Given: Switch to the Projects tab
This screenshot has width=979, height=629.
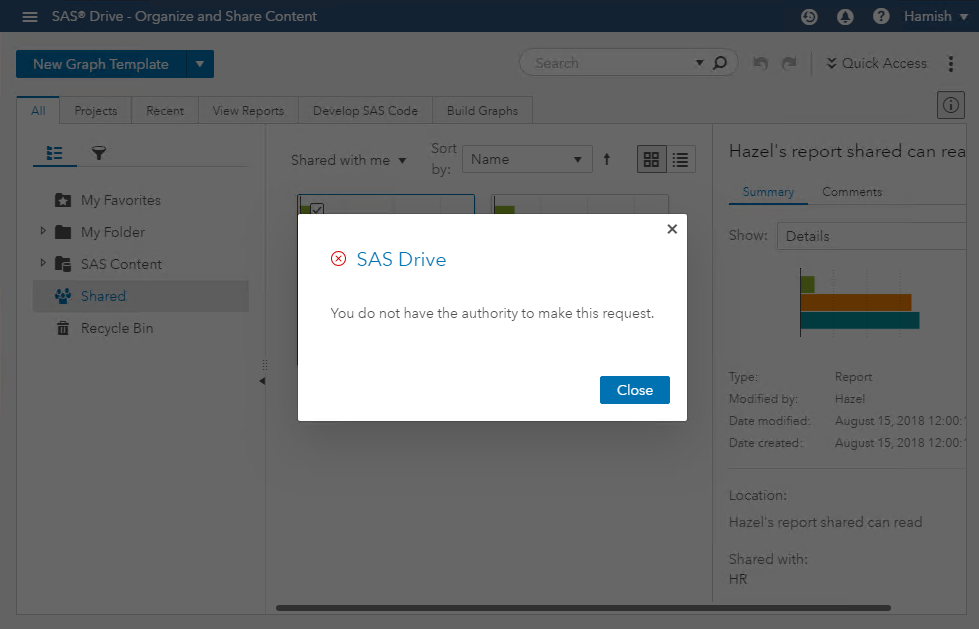Looking at the screenshot, I should click(96, 111).
